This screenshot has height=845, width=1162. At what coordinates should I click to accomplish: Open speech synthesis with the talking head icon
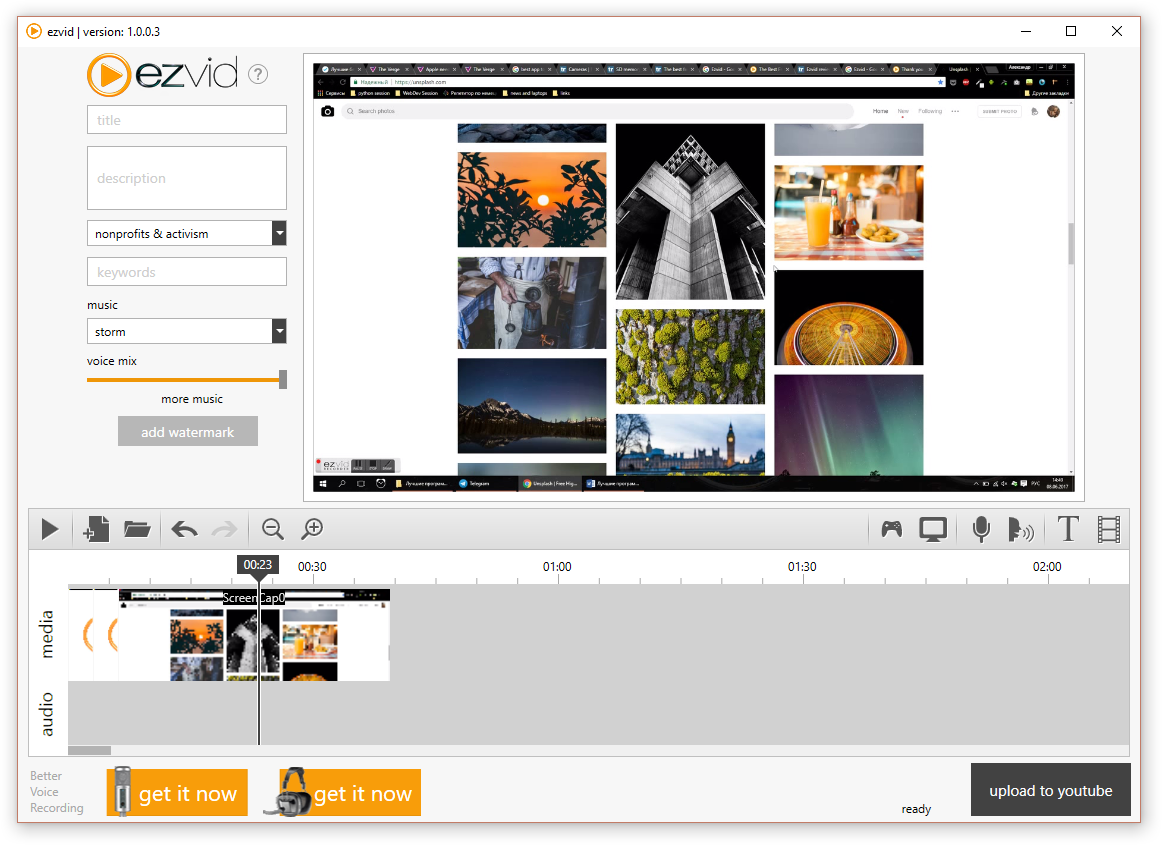[1020, 529]
